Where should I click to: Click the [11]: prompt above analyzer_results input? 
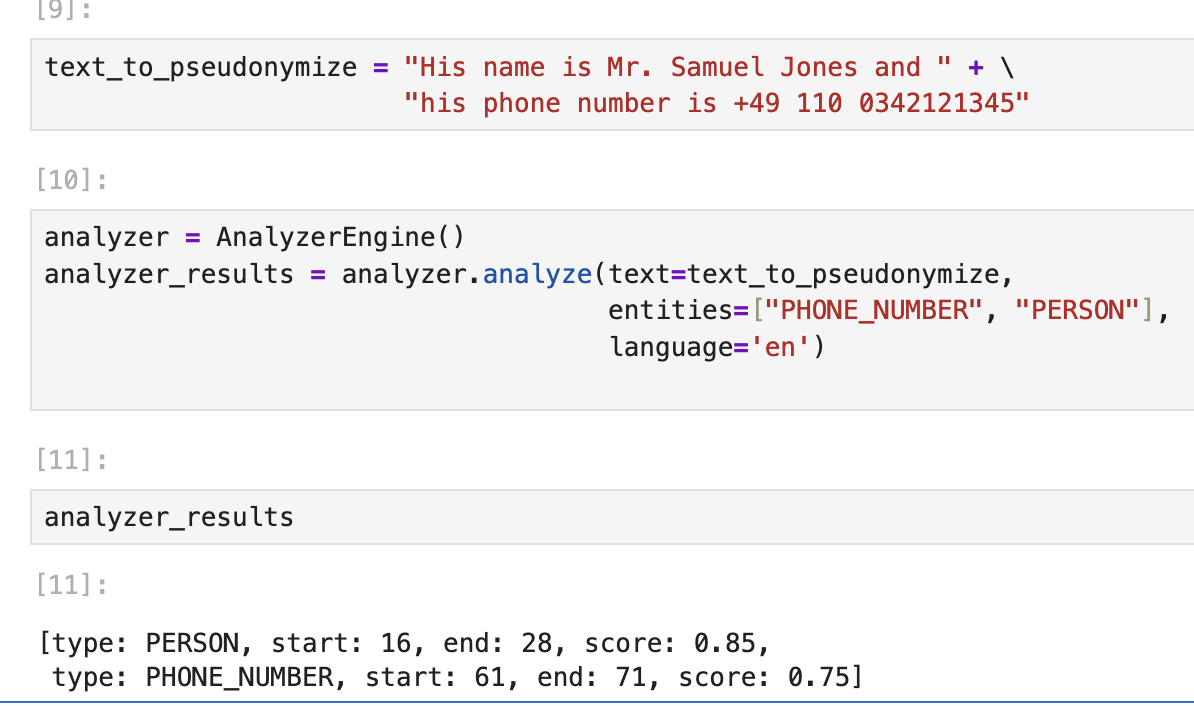tap(72, 460)
